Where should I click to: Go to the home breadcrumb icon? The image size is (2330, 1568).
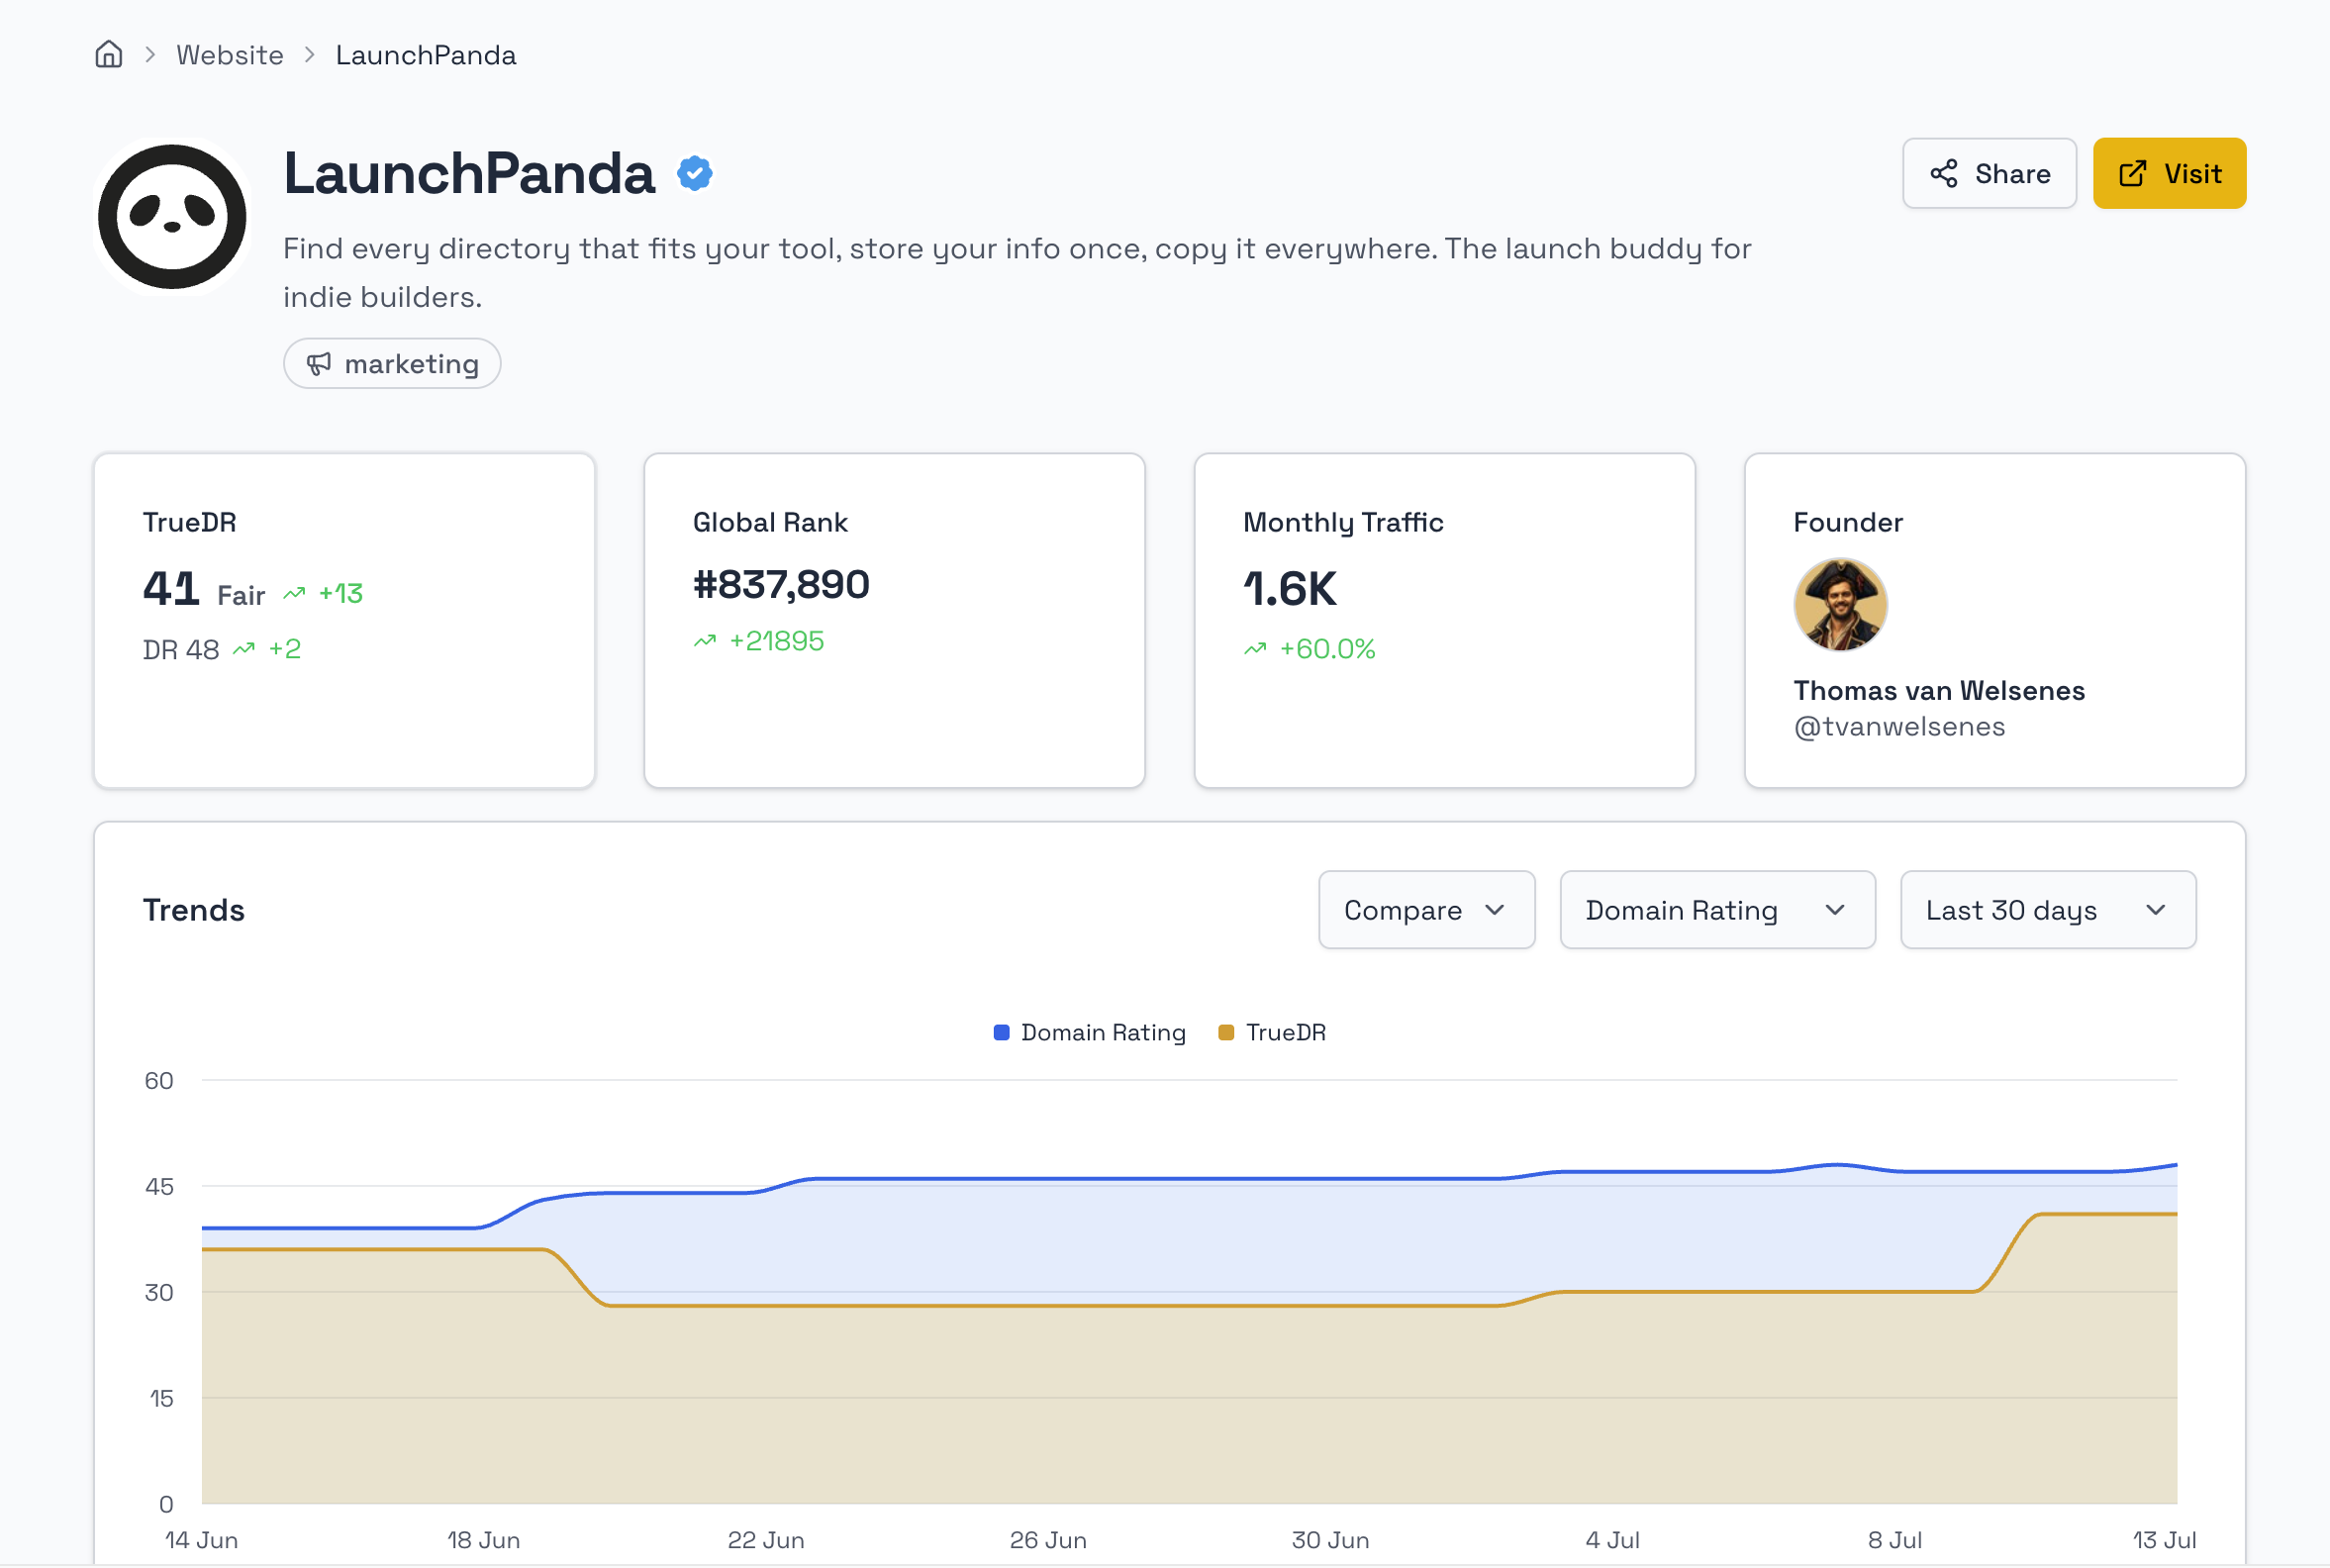(x=108, y=54)
